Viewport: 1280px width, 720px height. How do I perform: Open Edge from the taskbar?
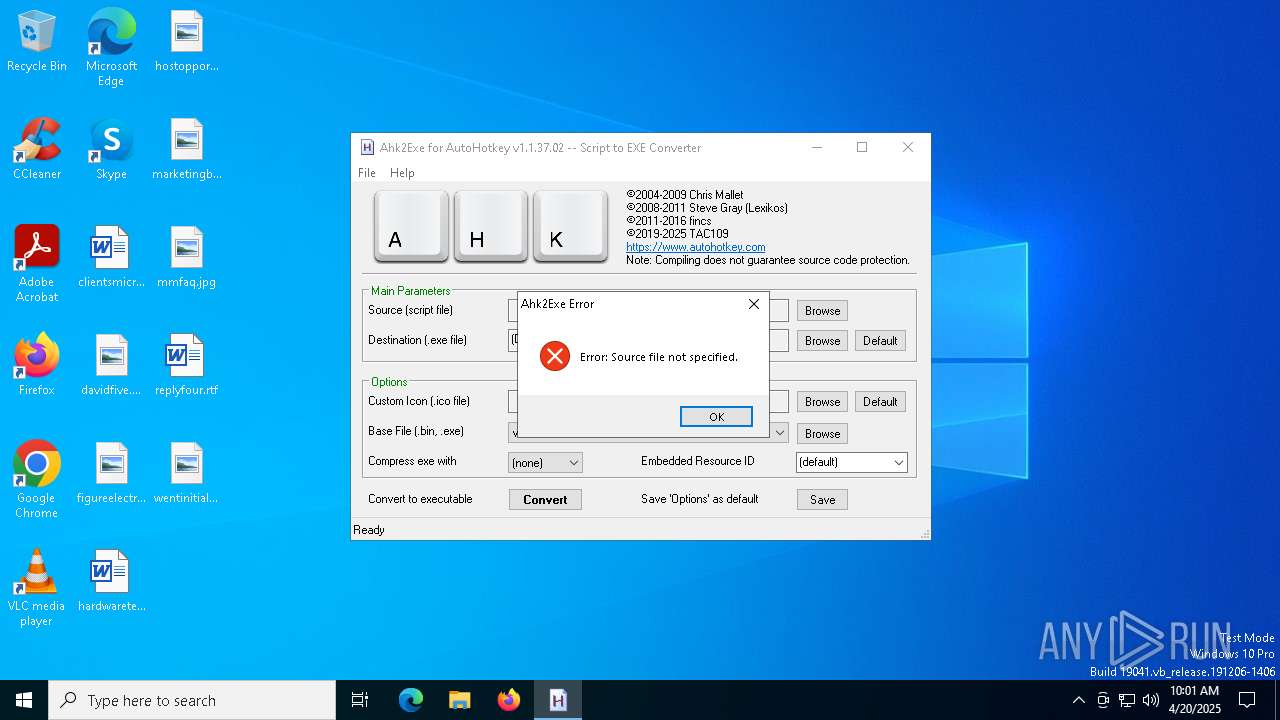(411, 700)
